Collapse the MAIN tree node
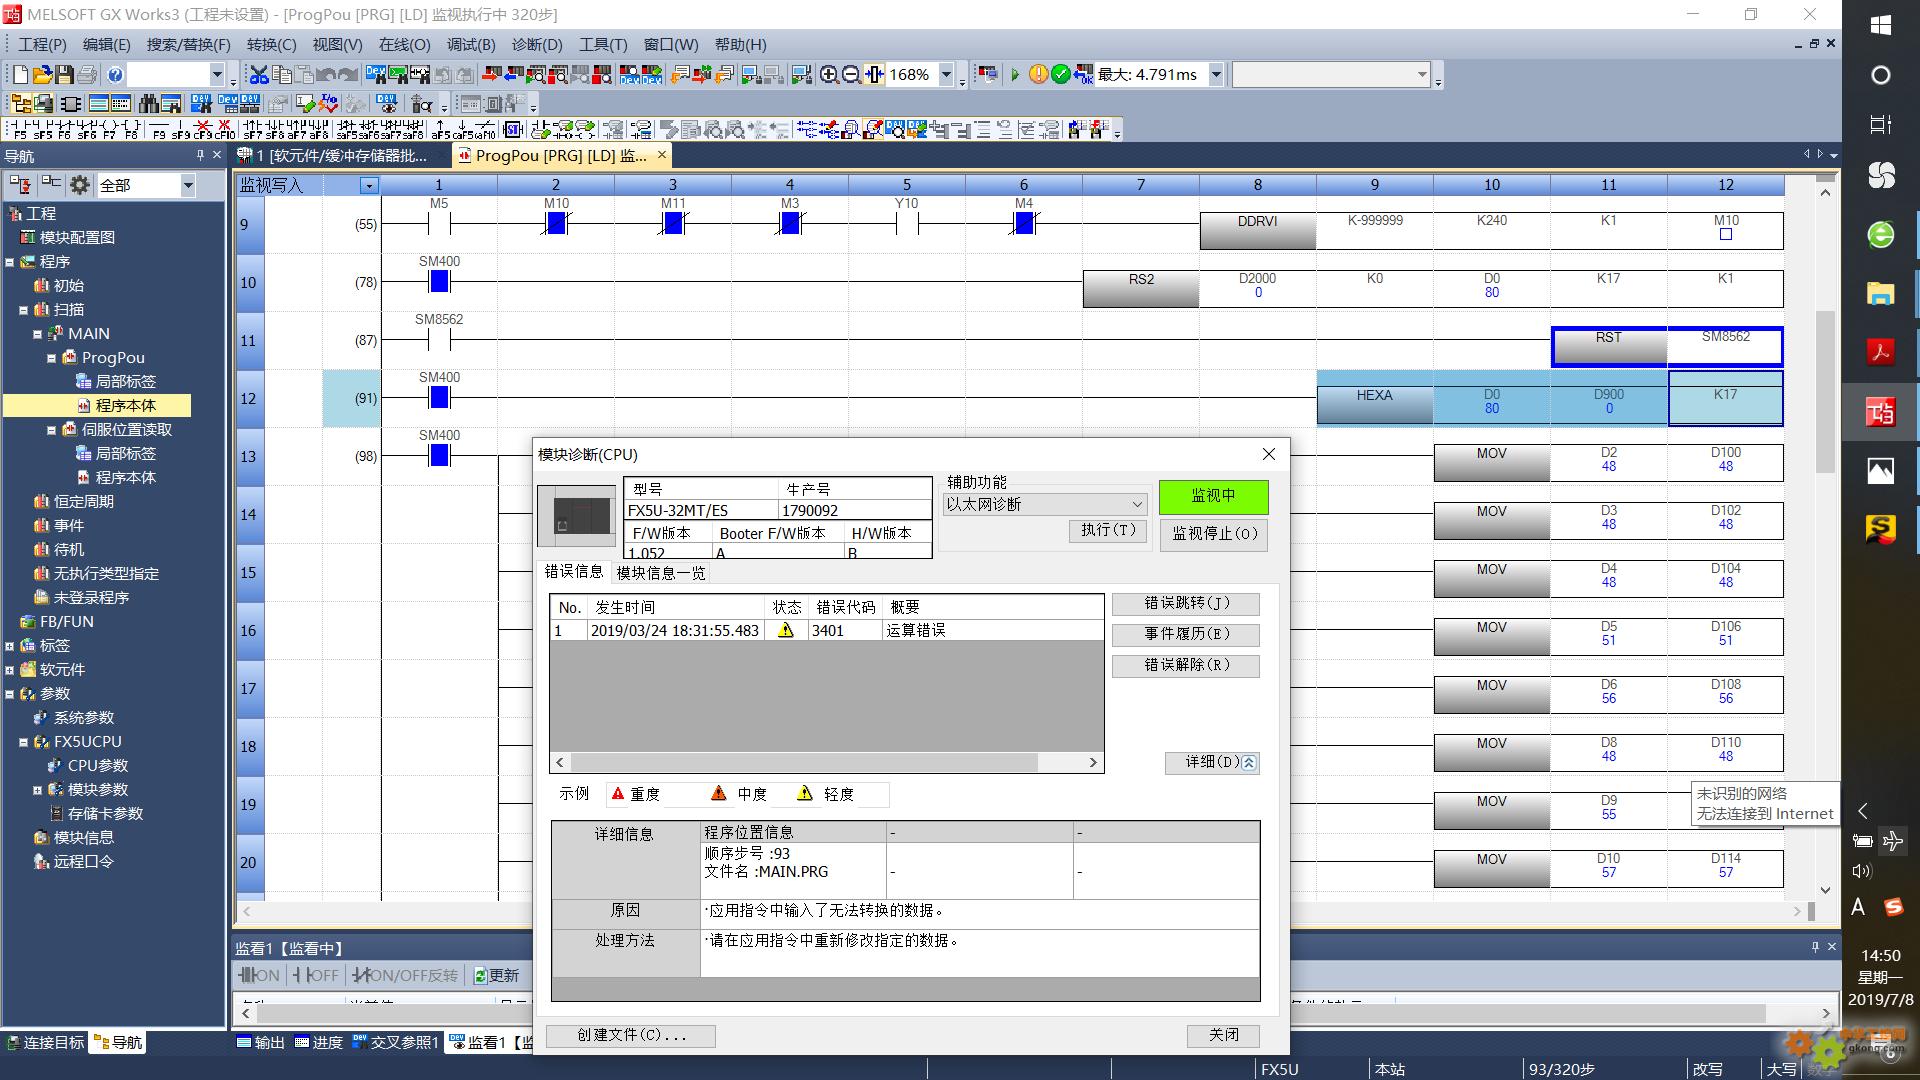The image size is (1920, 1080). tap(37, 334)
